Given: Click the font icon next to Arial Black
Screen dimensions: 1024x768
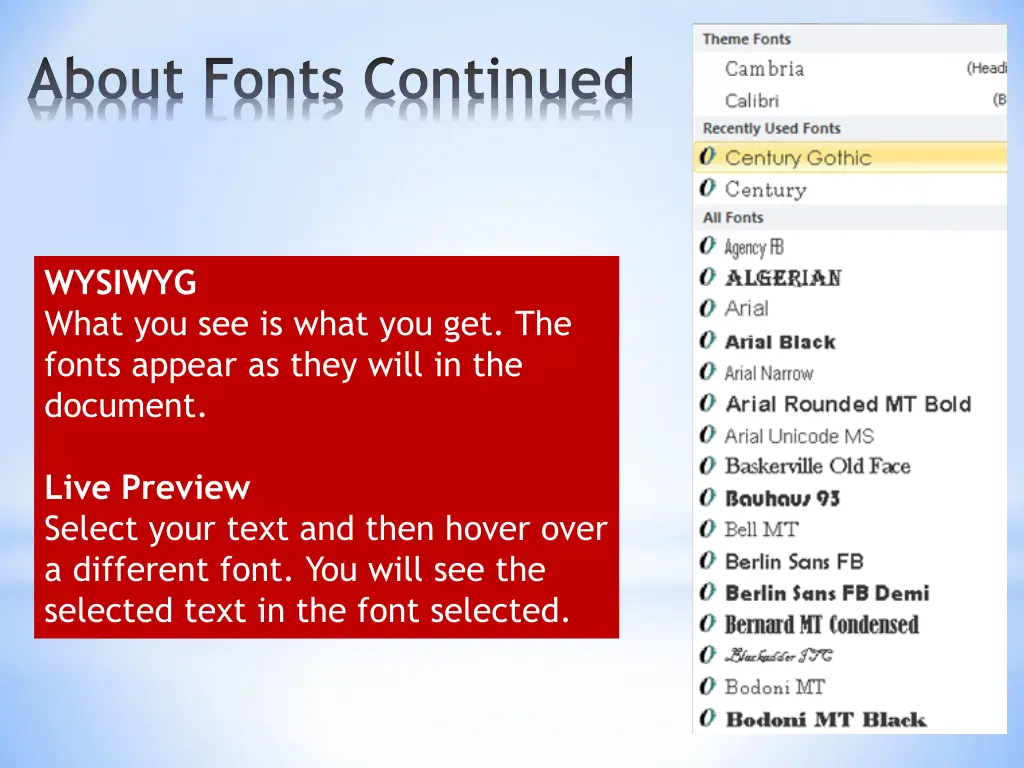Looking at the screenshot, I should (707, 340).
